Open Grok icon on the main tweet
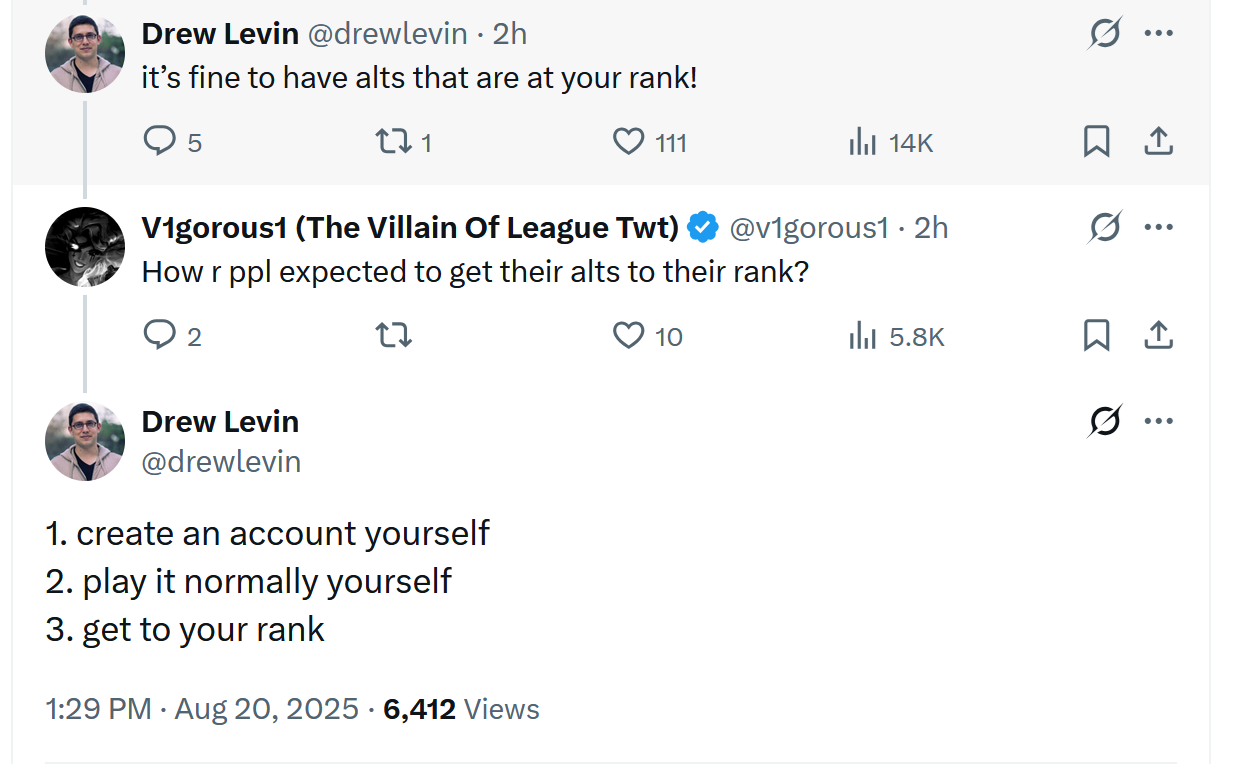Image resolution: width=1248 pixels, height=764 pixels. pyautogui.click(x=1104, y=422)
